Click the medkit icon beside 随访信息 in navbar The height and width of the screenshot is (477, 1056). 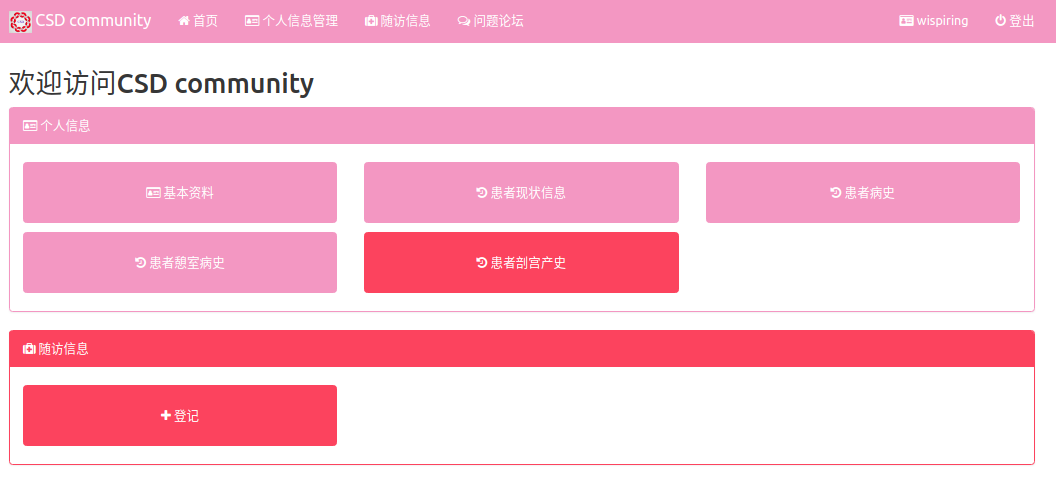(371, 21)
